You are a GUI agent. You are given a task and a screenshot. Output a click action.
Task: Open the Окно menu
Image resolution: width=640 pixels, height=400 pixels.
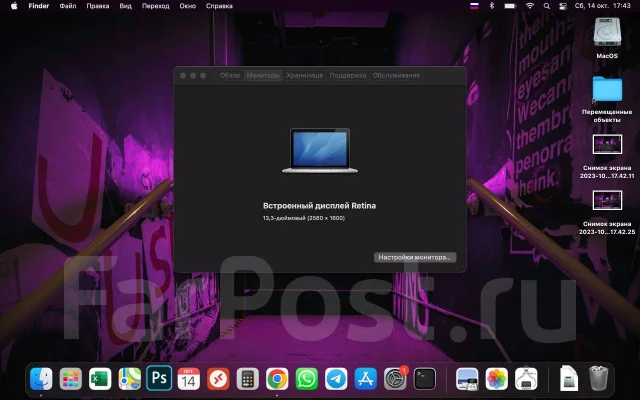187,6
